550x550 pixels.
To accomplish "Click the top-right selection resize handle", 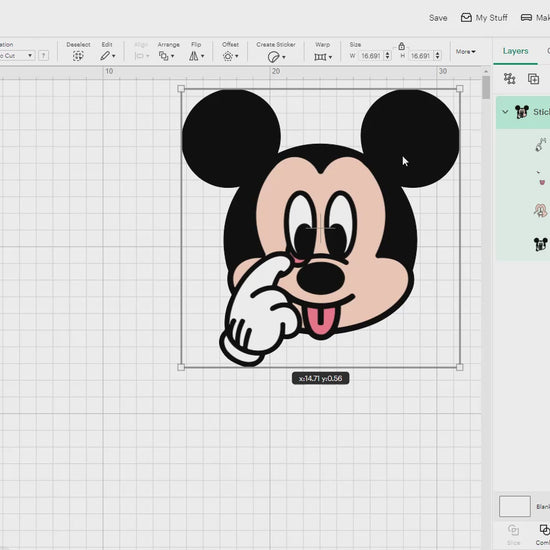I will pos(460,89).
